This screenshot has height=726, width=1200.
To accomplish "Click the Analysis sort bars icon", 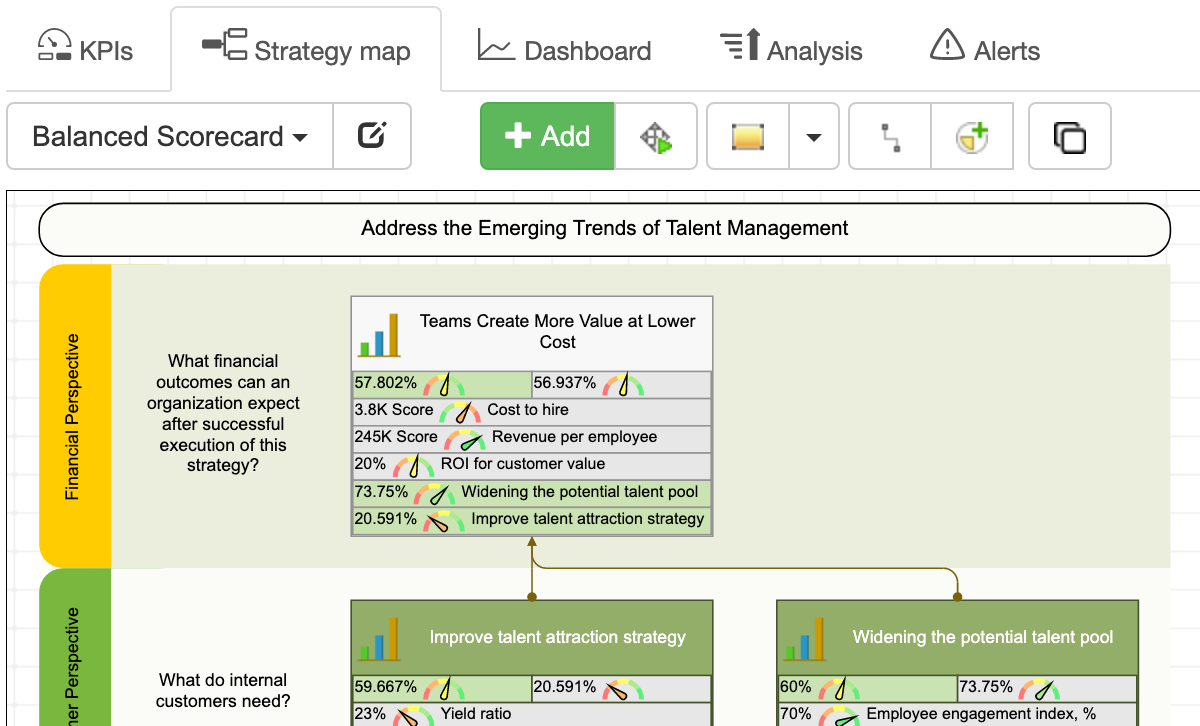I will click(x=740, y=45).
